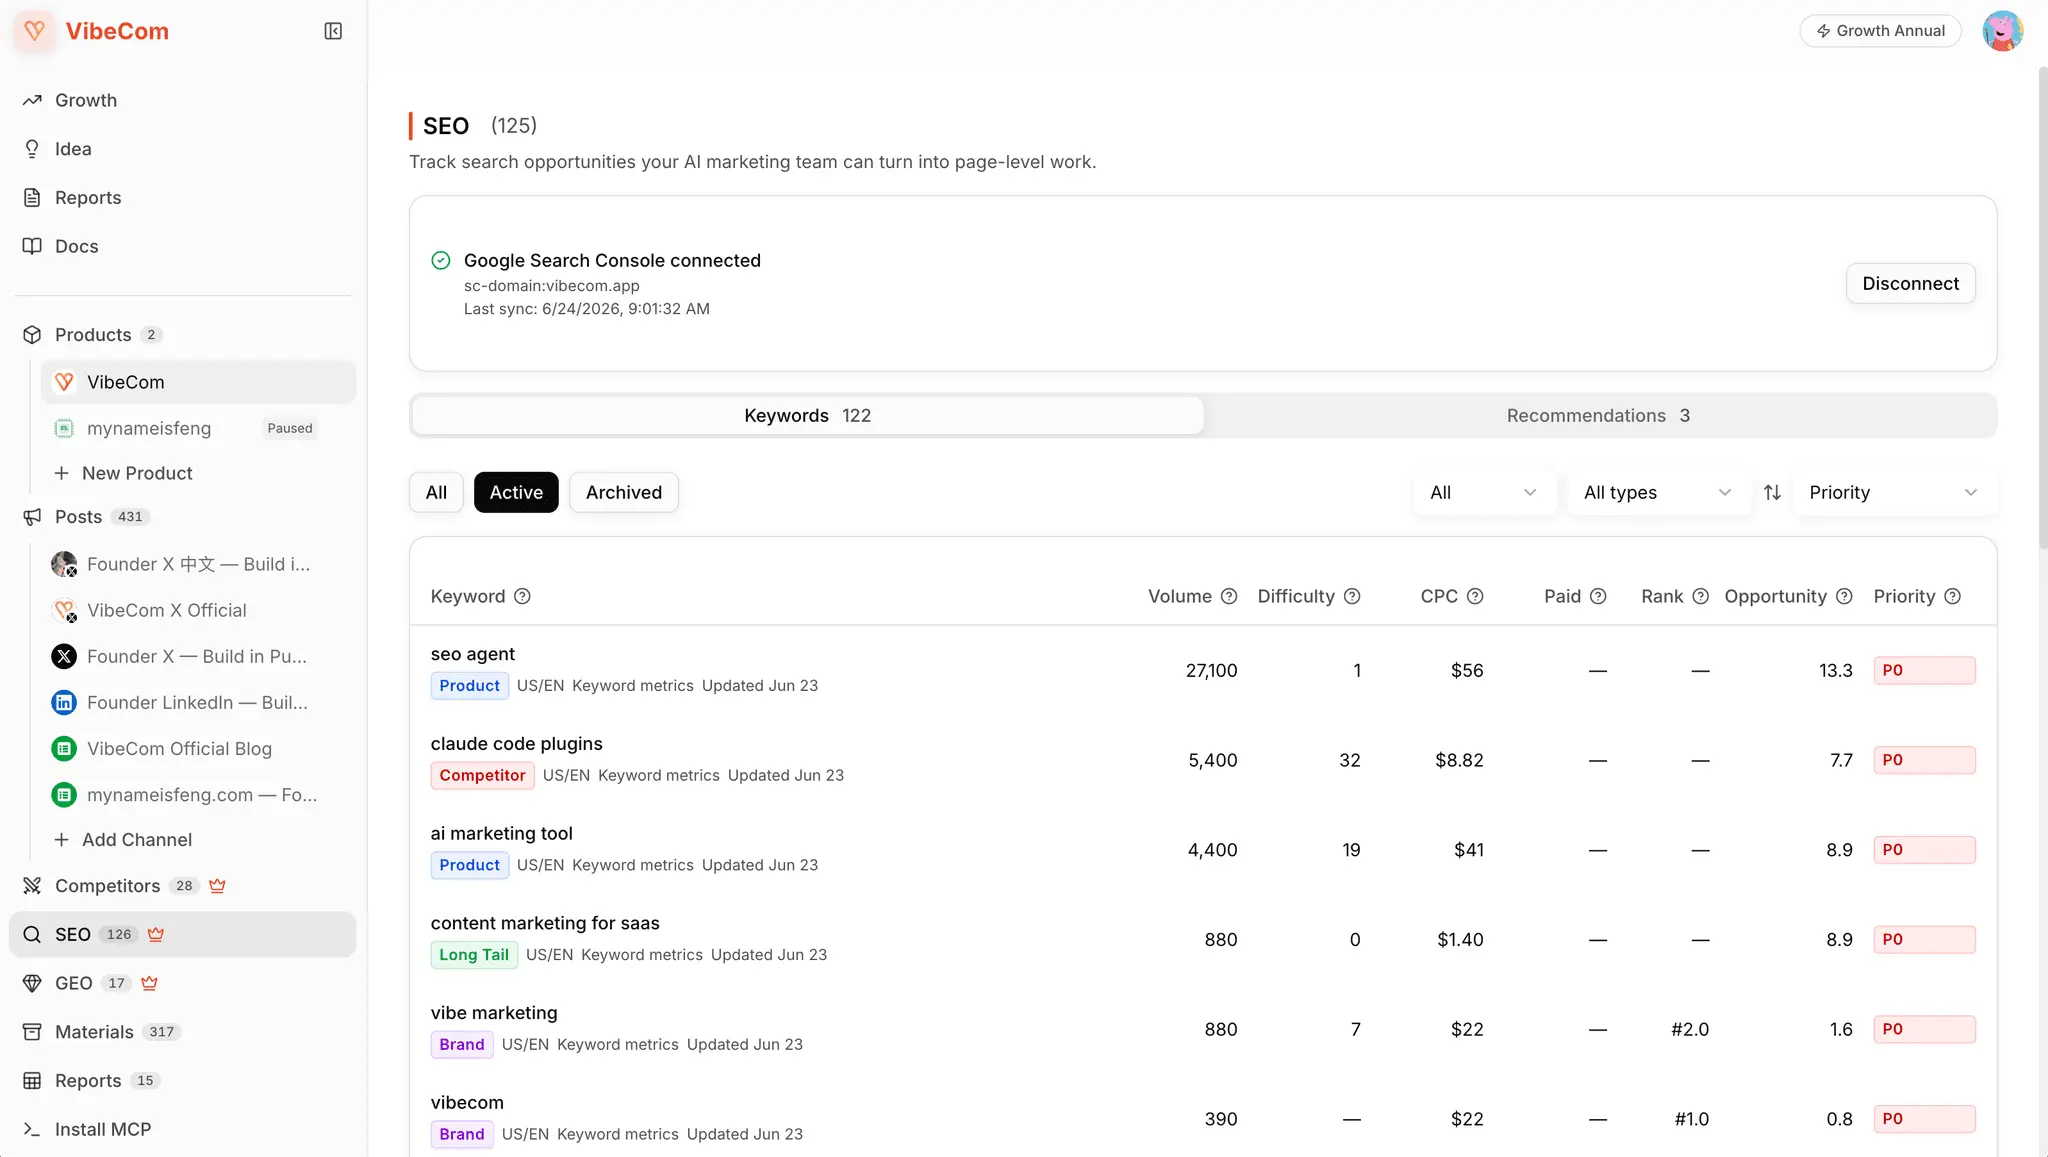
Task: Open priority selector for claude code plugins
Action: tap(1924, 760)
